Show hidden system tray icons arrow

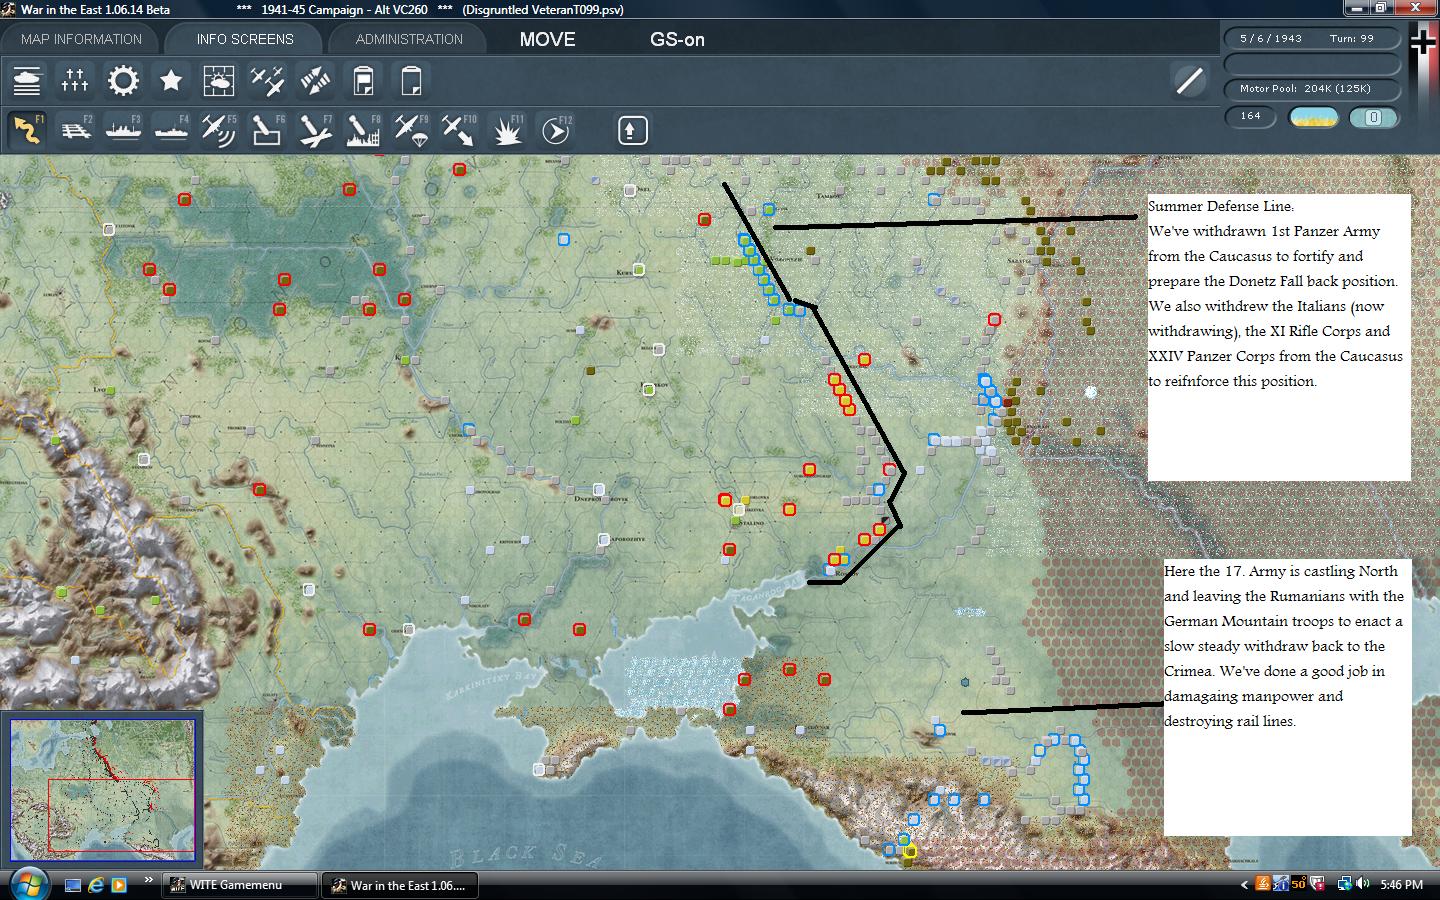(1244, 885)
